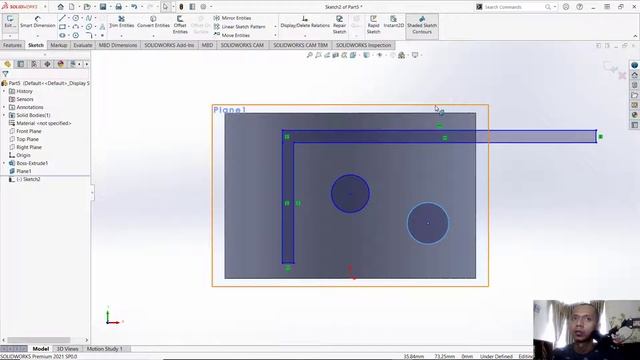
Task: Click the Home icon in title bar
Action: (60, 7)
